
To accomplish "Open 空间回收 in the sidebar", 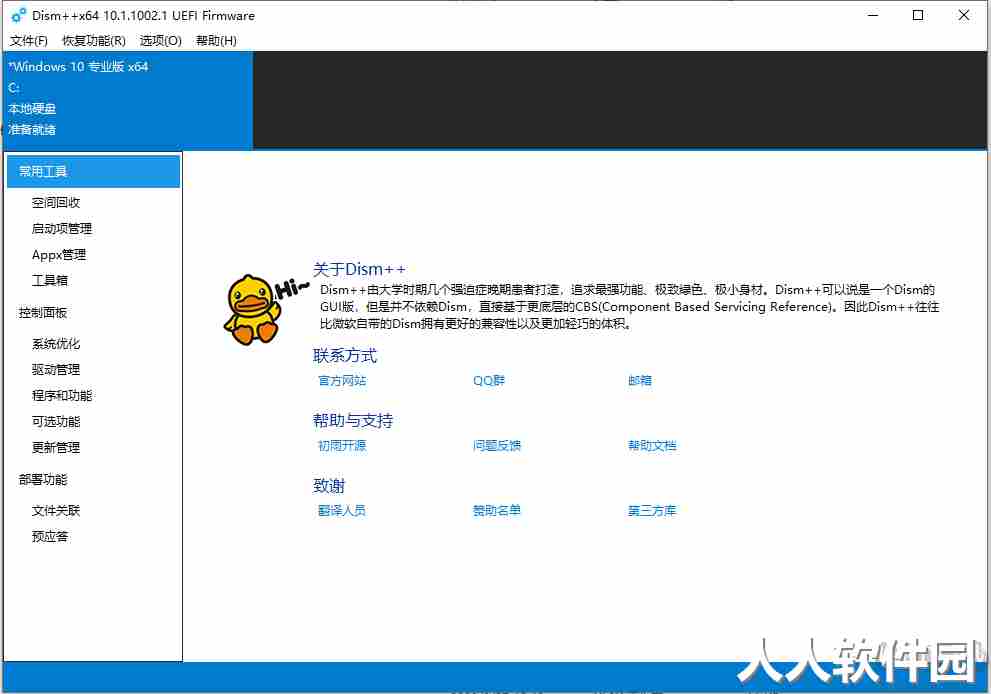I will point(56,202).
